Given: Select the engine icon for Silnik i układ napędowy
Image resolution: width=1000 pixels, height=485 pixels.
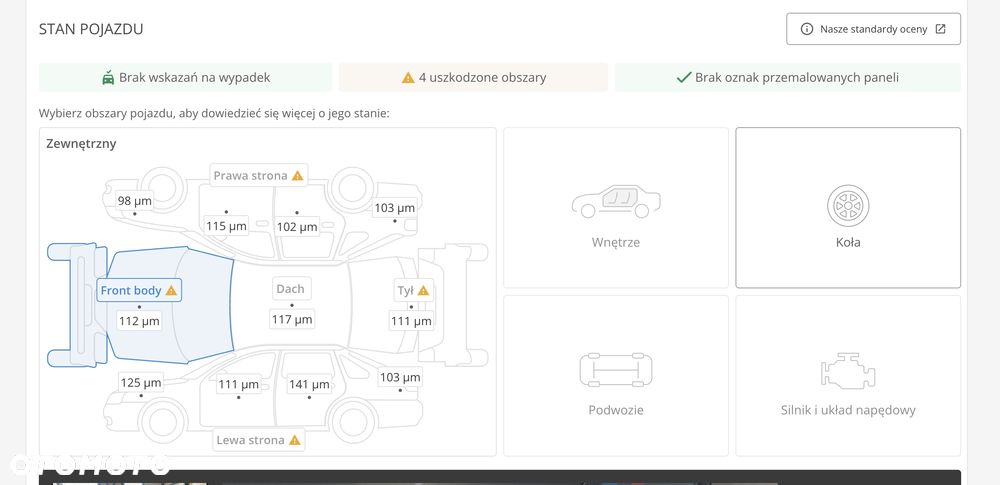Looking at the screenshot, I should click(848, 371).
